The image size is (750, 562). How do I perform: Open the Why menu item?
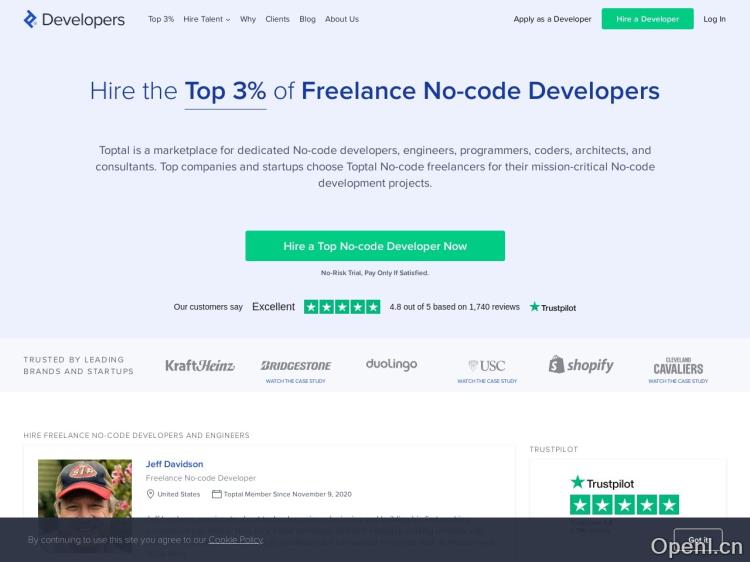tap(248, 19)
